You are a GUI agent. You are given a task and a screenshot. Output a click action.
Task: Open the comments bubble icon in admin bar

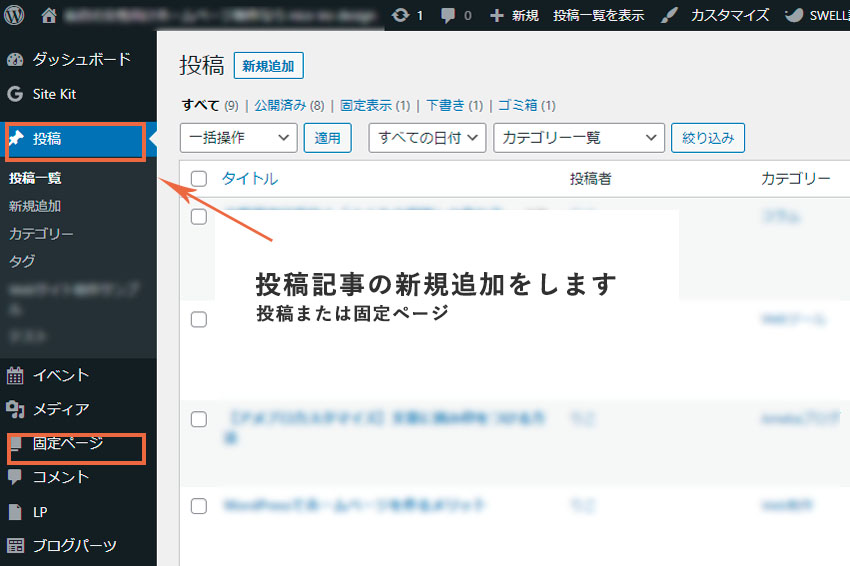click(448, 15)
